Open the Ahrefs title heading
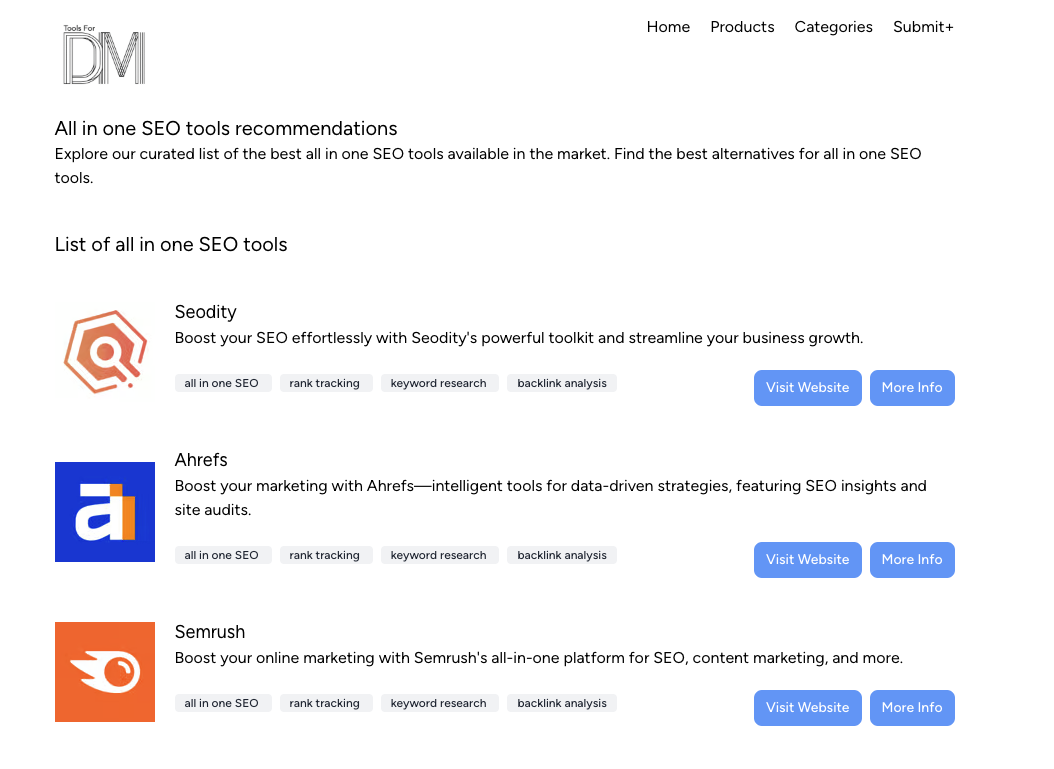1054x769 pixels. (x=201, y=460)
